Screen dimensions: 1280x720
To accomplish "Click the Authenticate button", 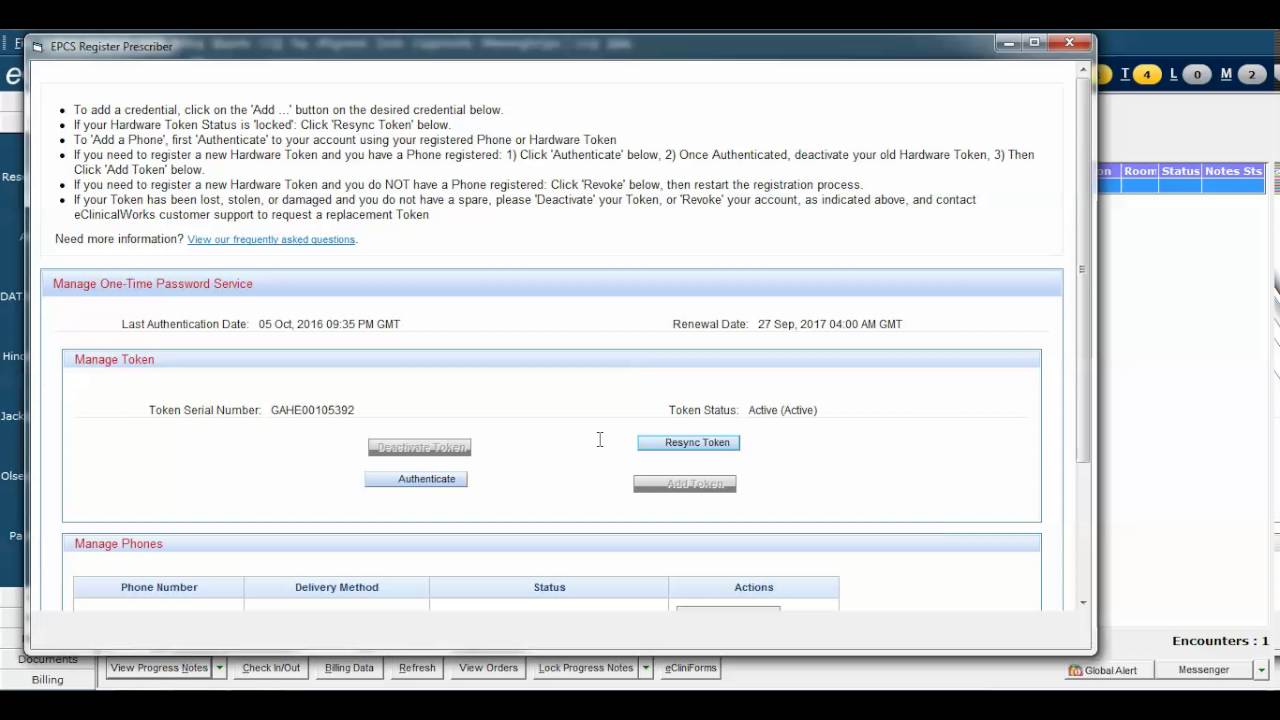I will pos(416,479).
